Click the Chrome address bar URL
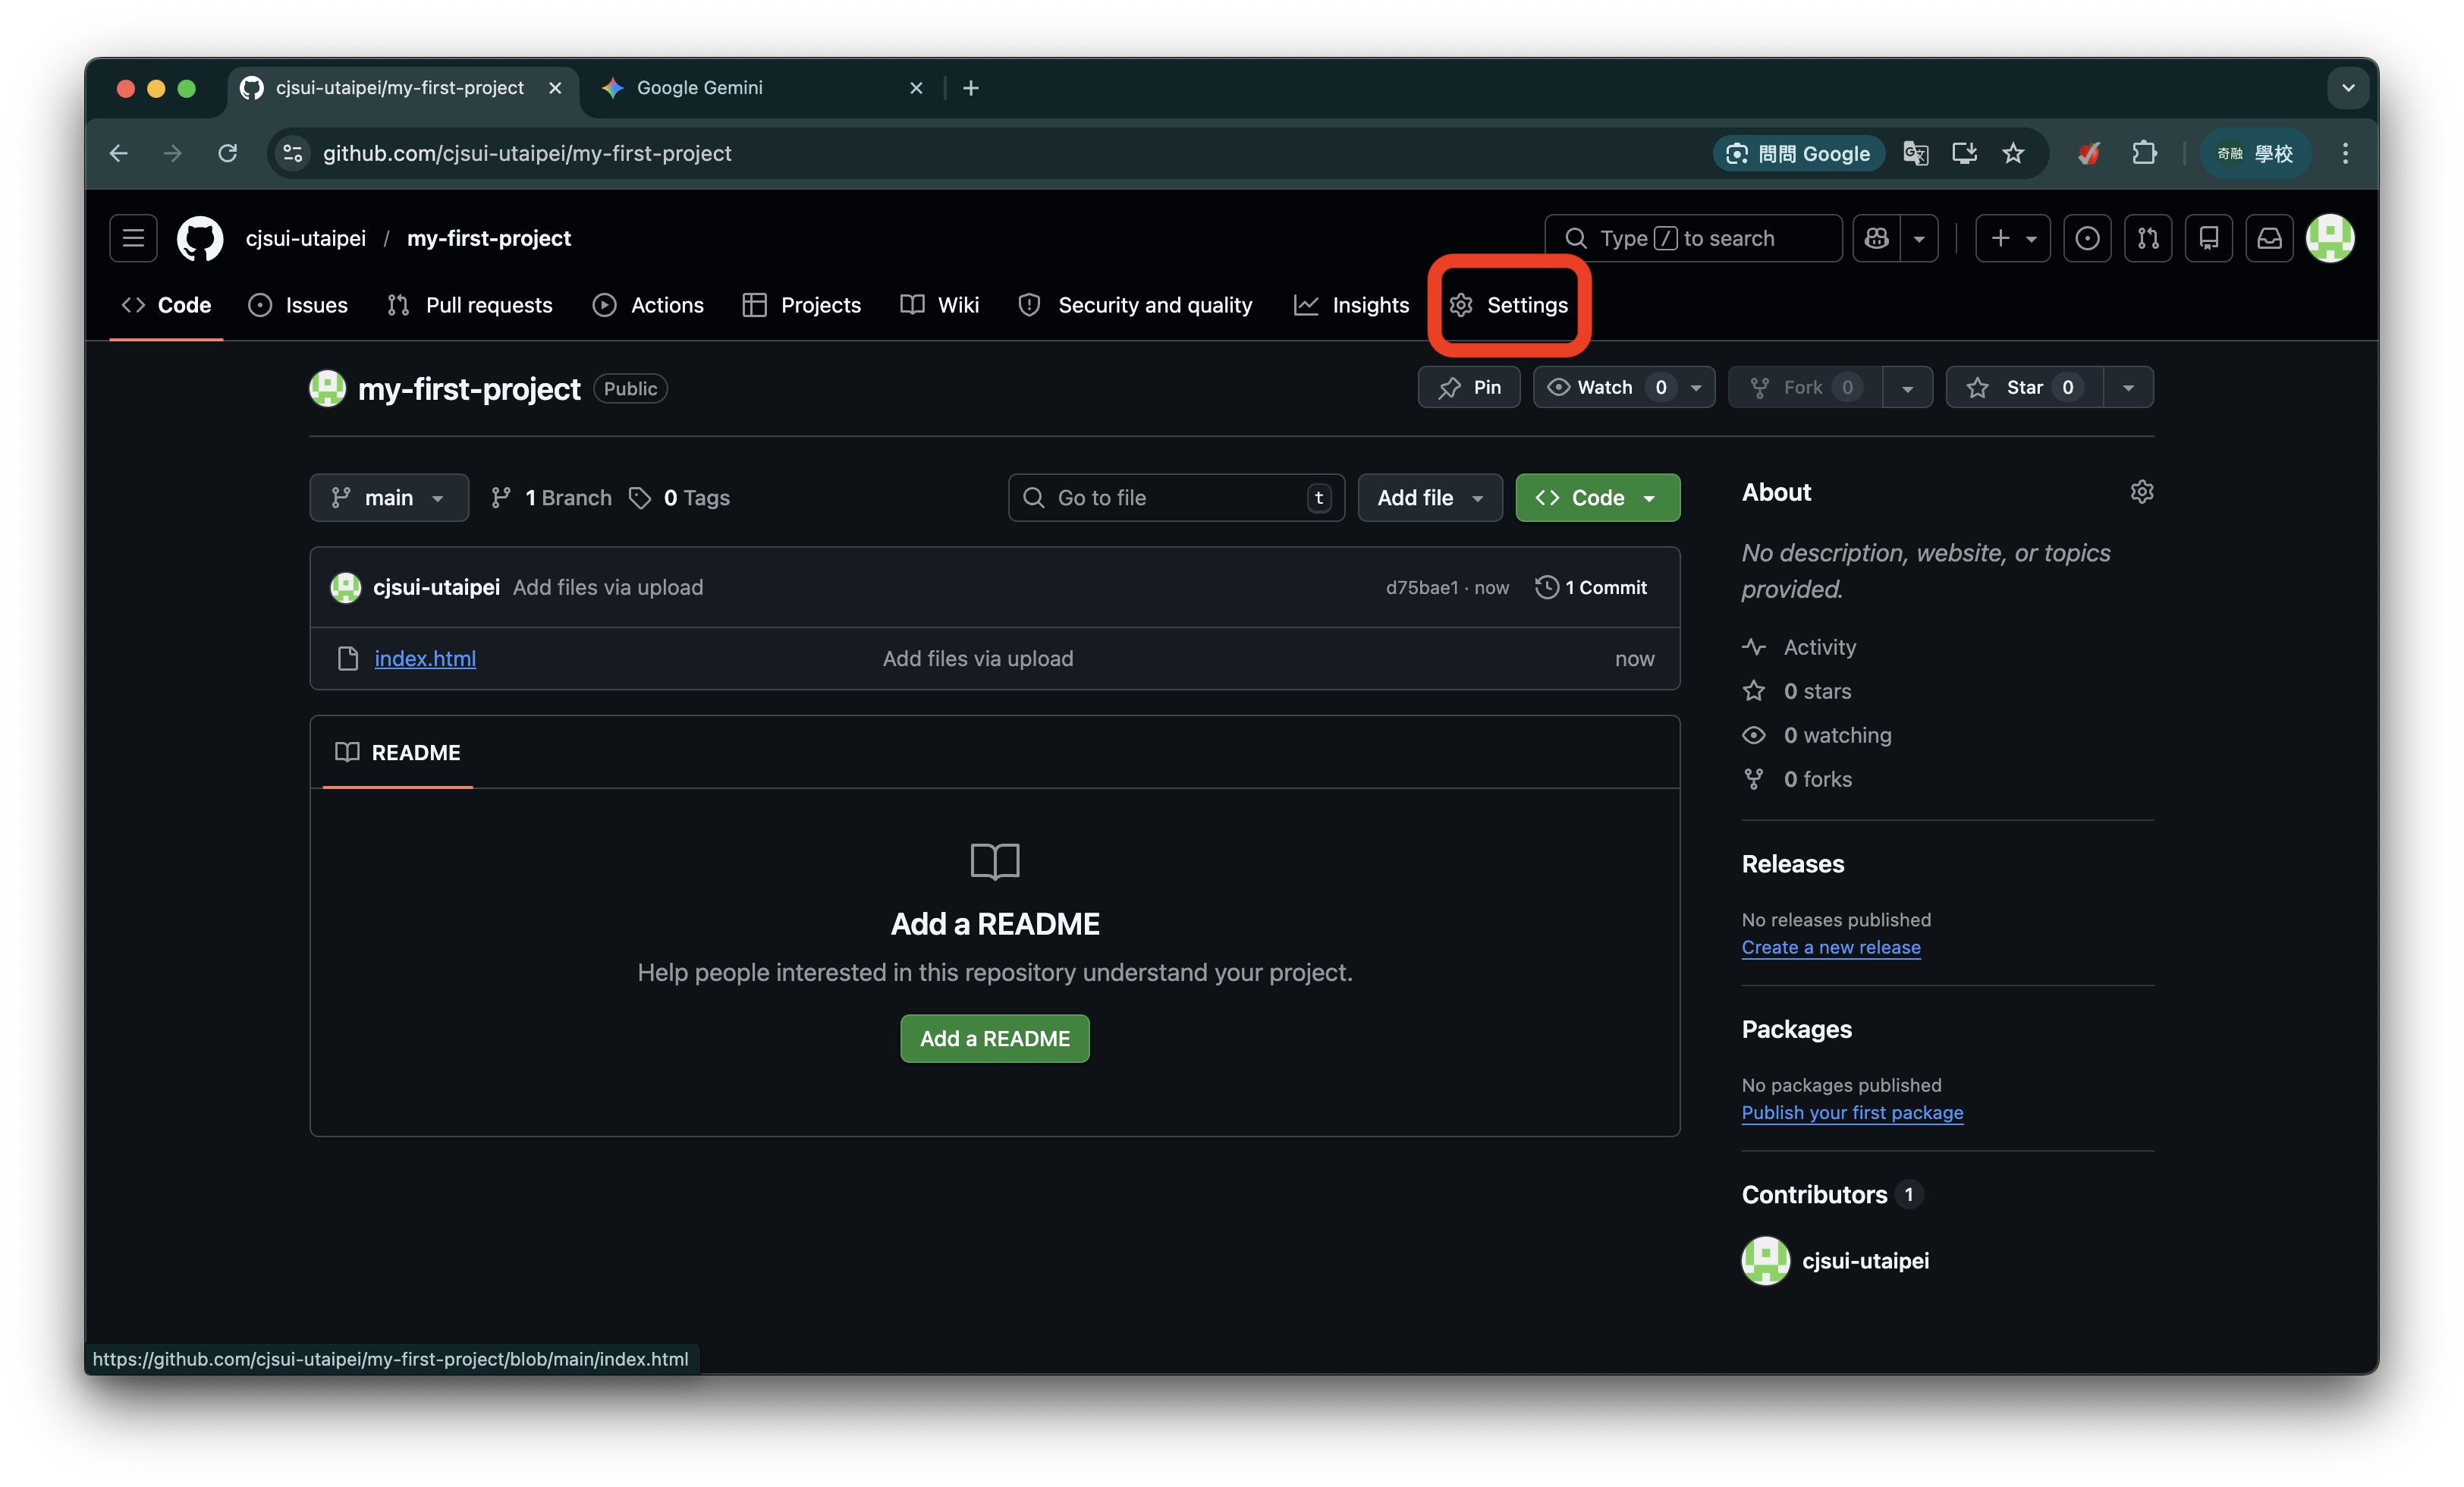Viewport: 2464px width, 1487px height. point(527,153)
